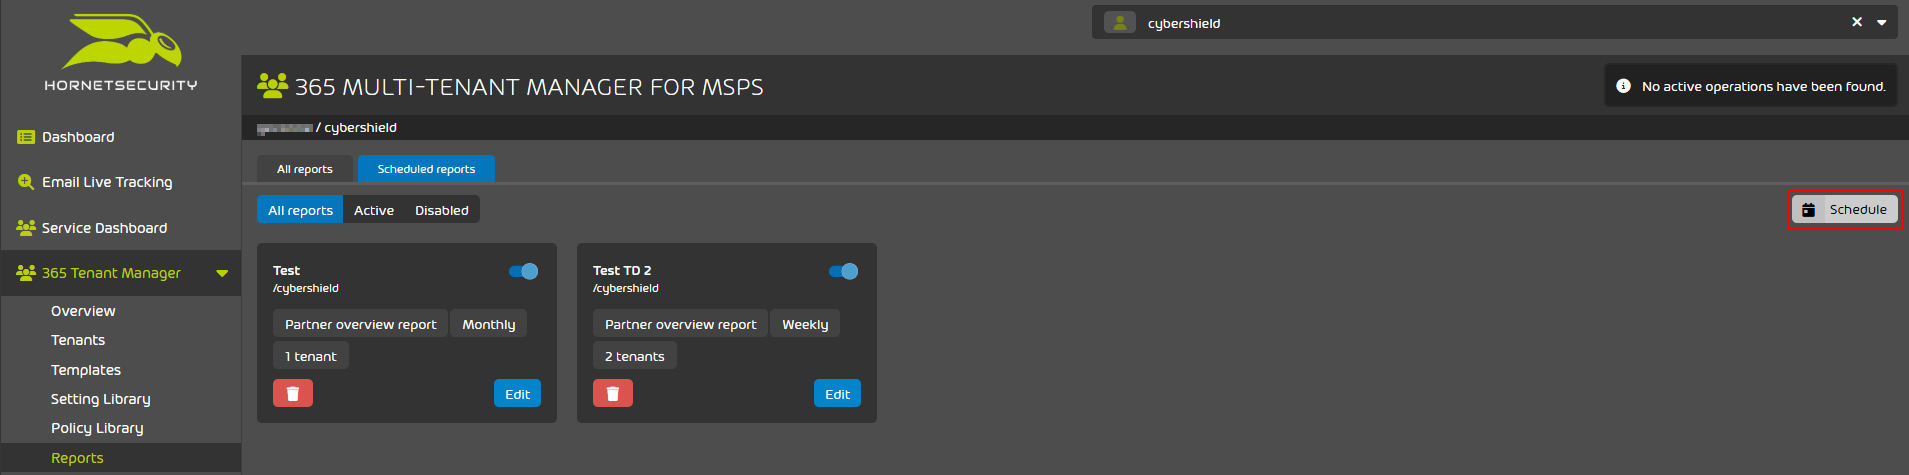Go to Overview submenu
This screenshot has width=1909, height=475.
point(83,311)
